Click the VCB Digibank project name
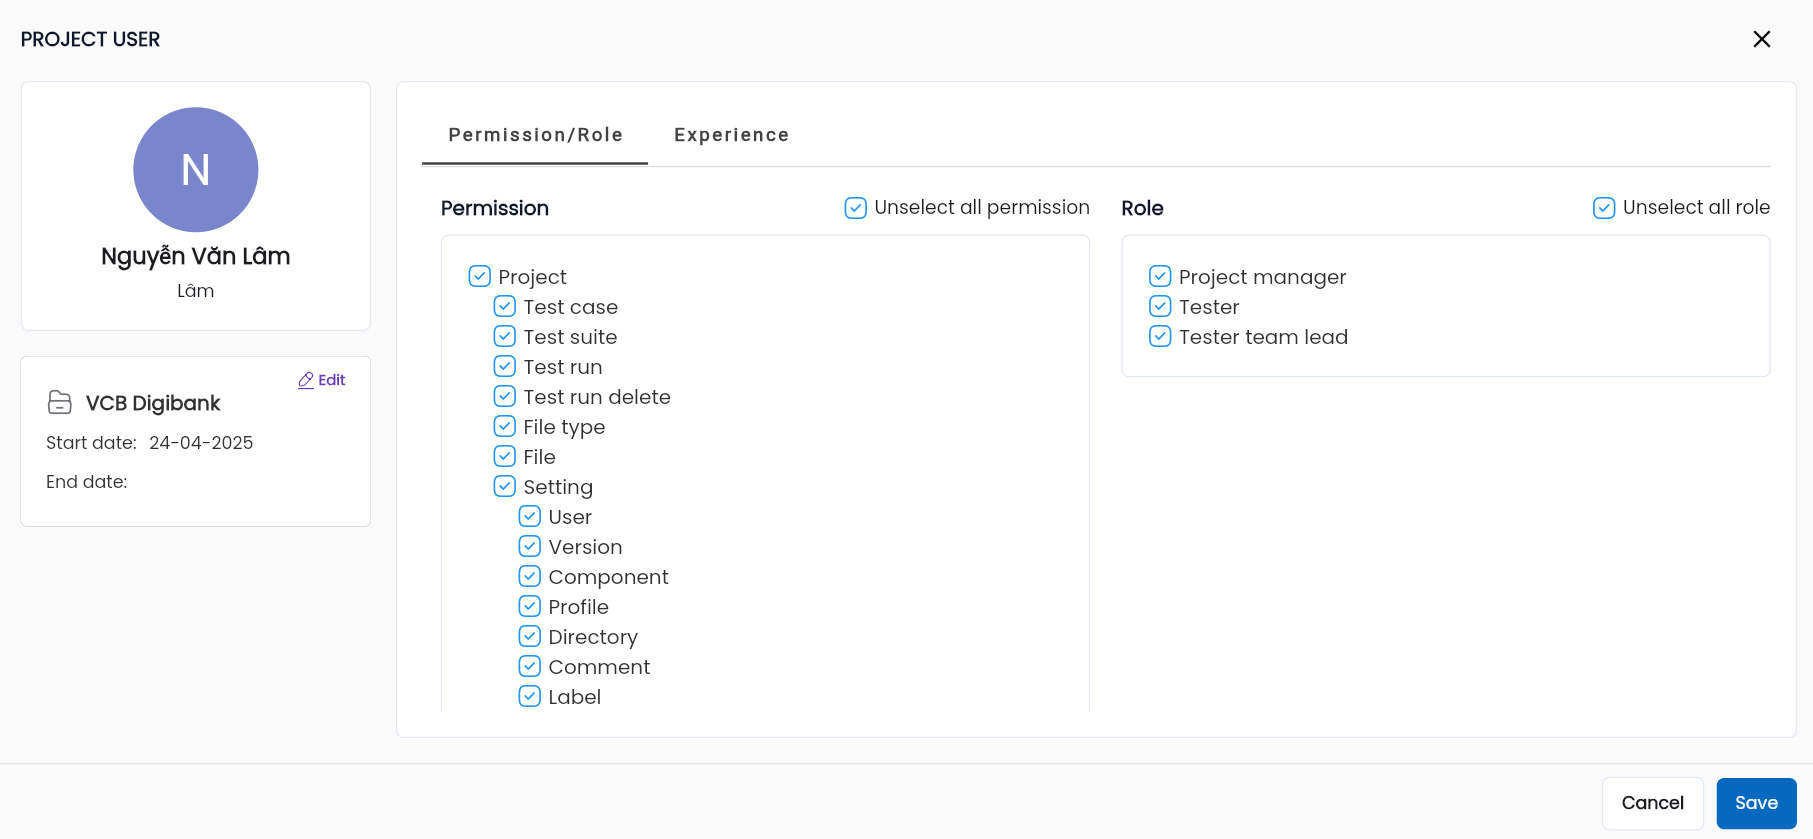1813x839 pixels. click(x=153, y=403)
